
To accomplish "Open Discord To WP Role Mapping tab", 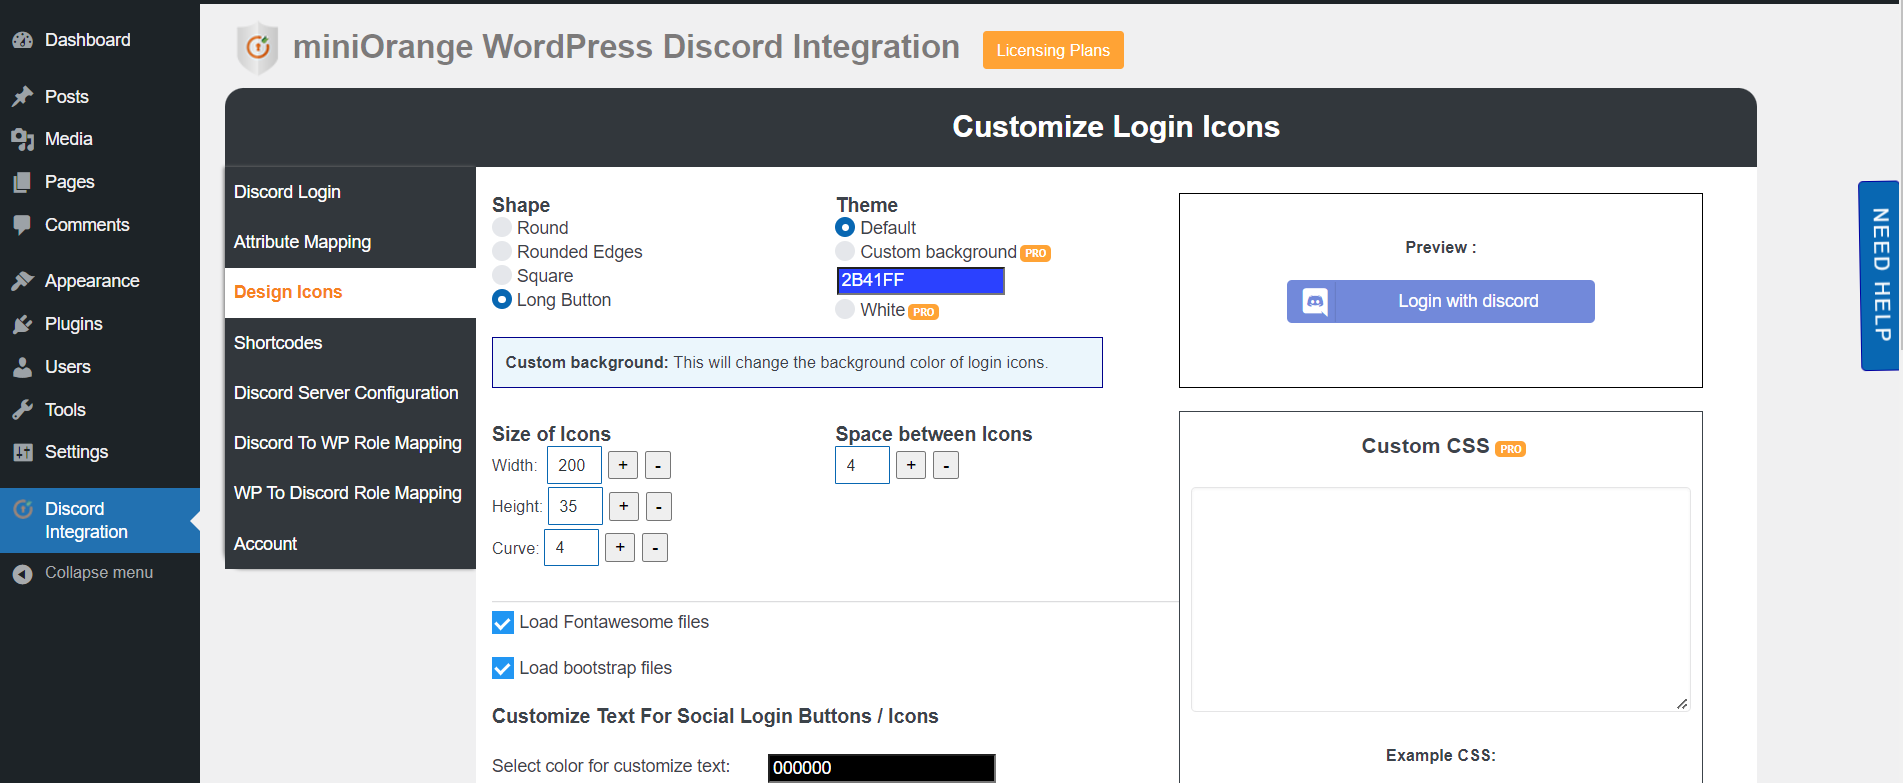I will (350, 443).
